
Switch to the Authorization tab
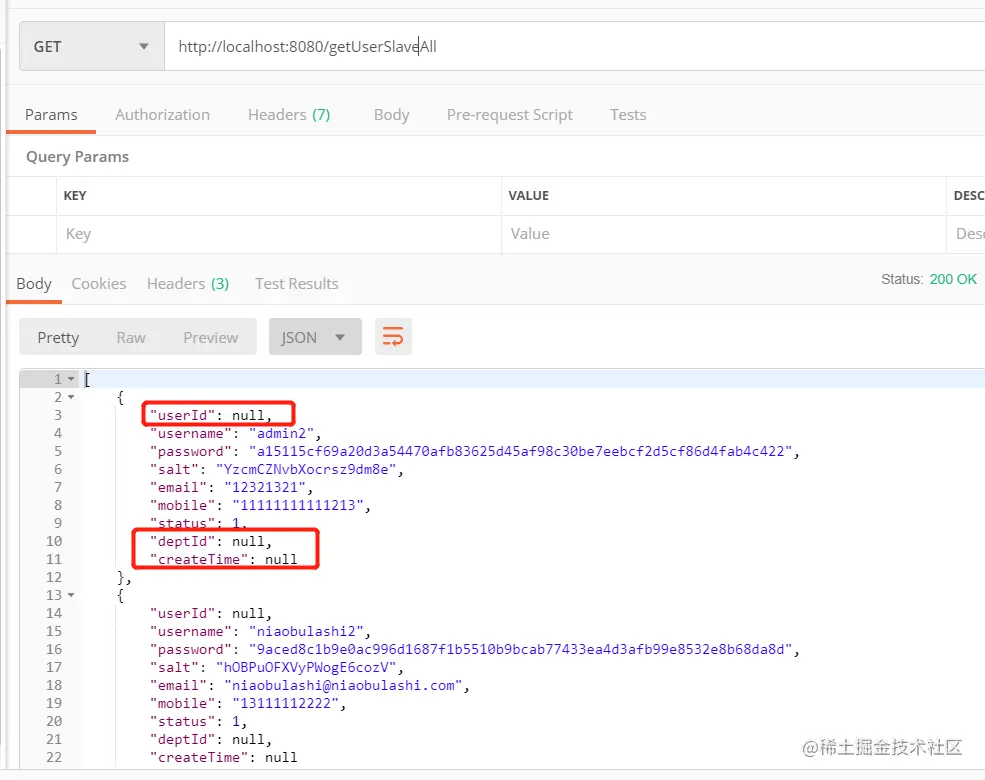(162, 115)
